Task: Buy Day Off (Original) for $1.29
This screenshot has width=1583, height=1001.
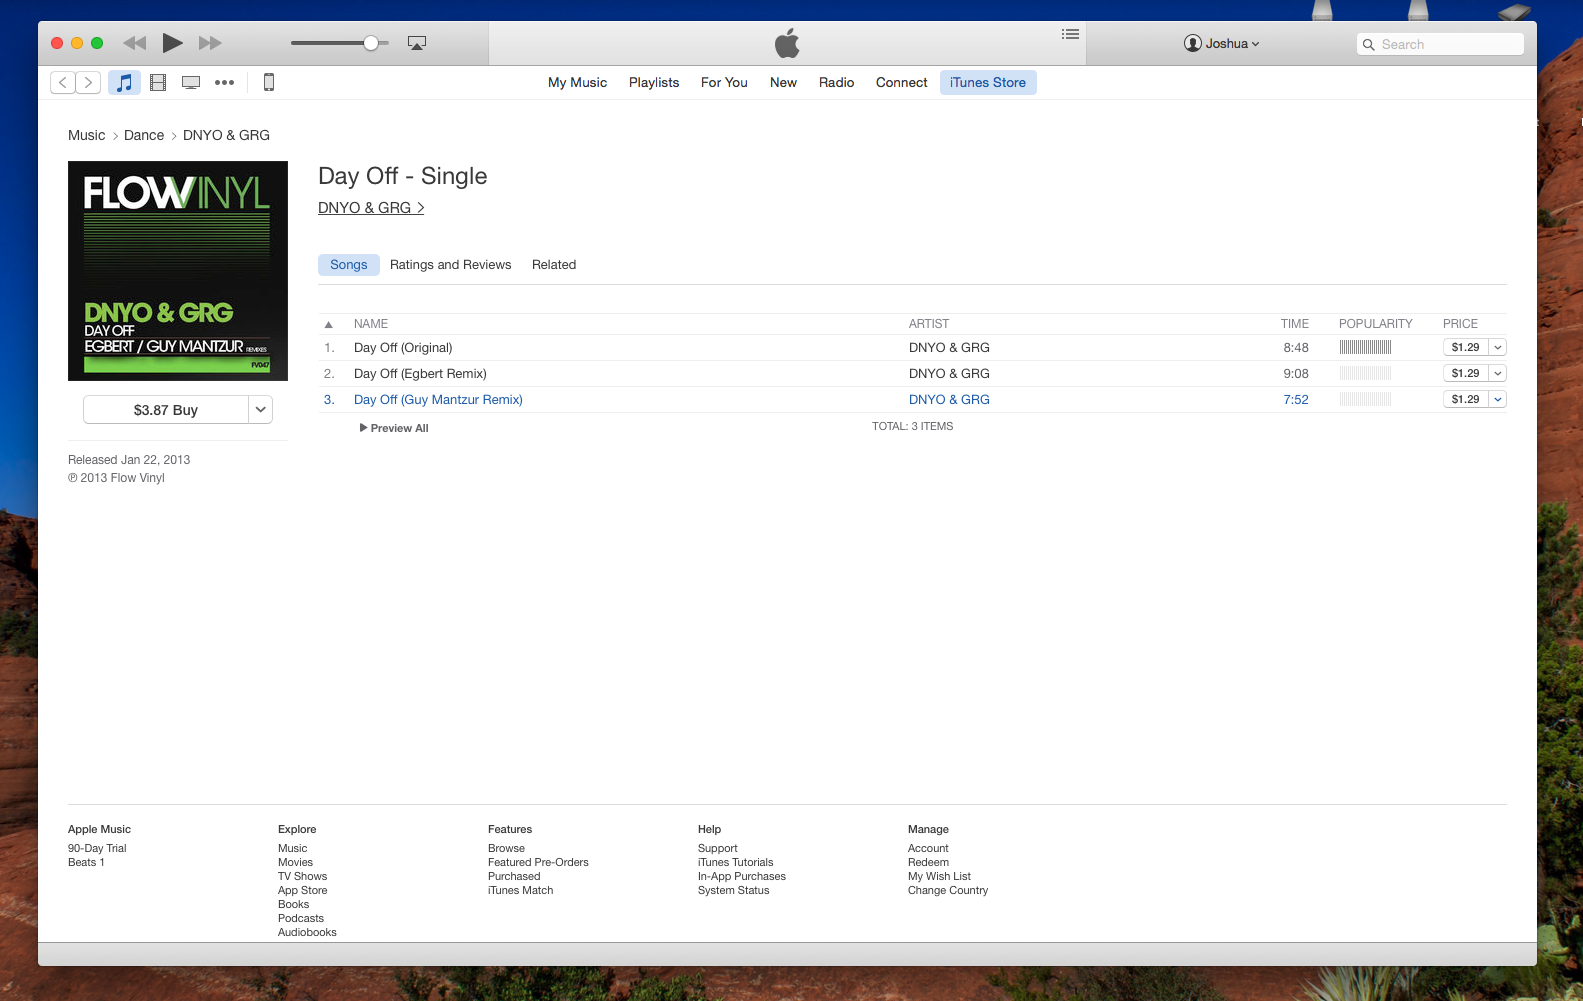Action: coord(1466,348)
